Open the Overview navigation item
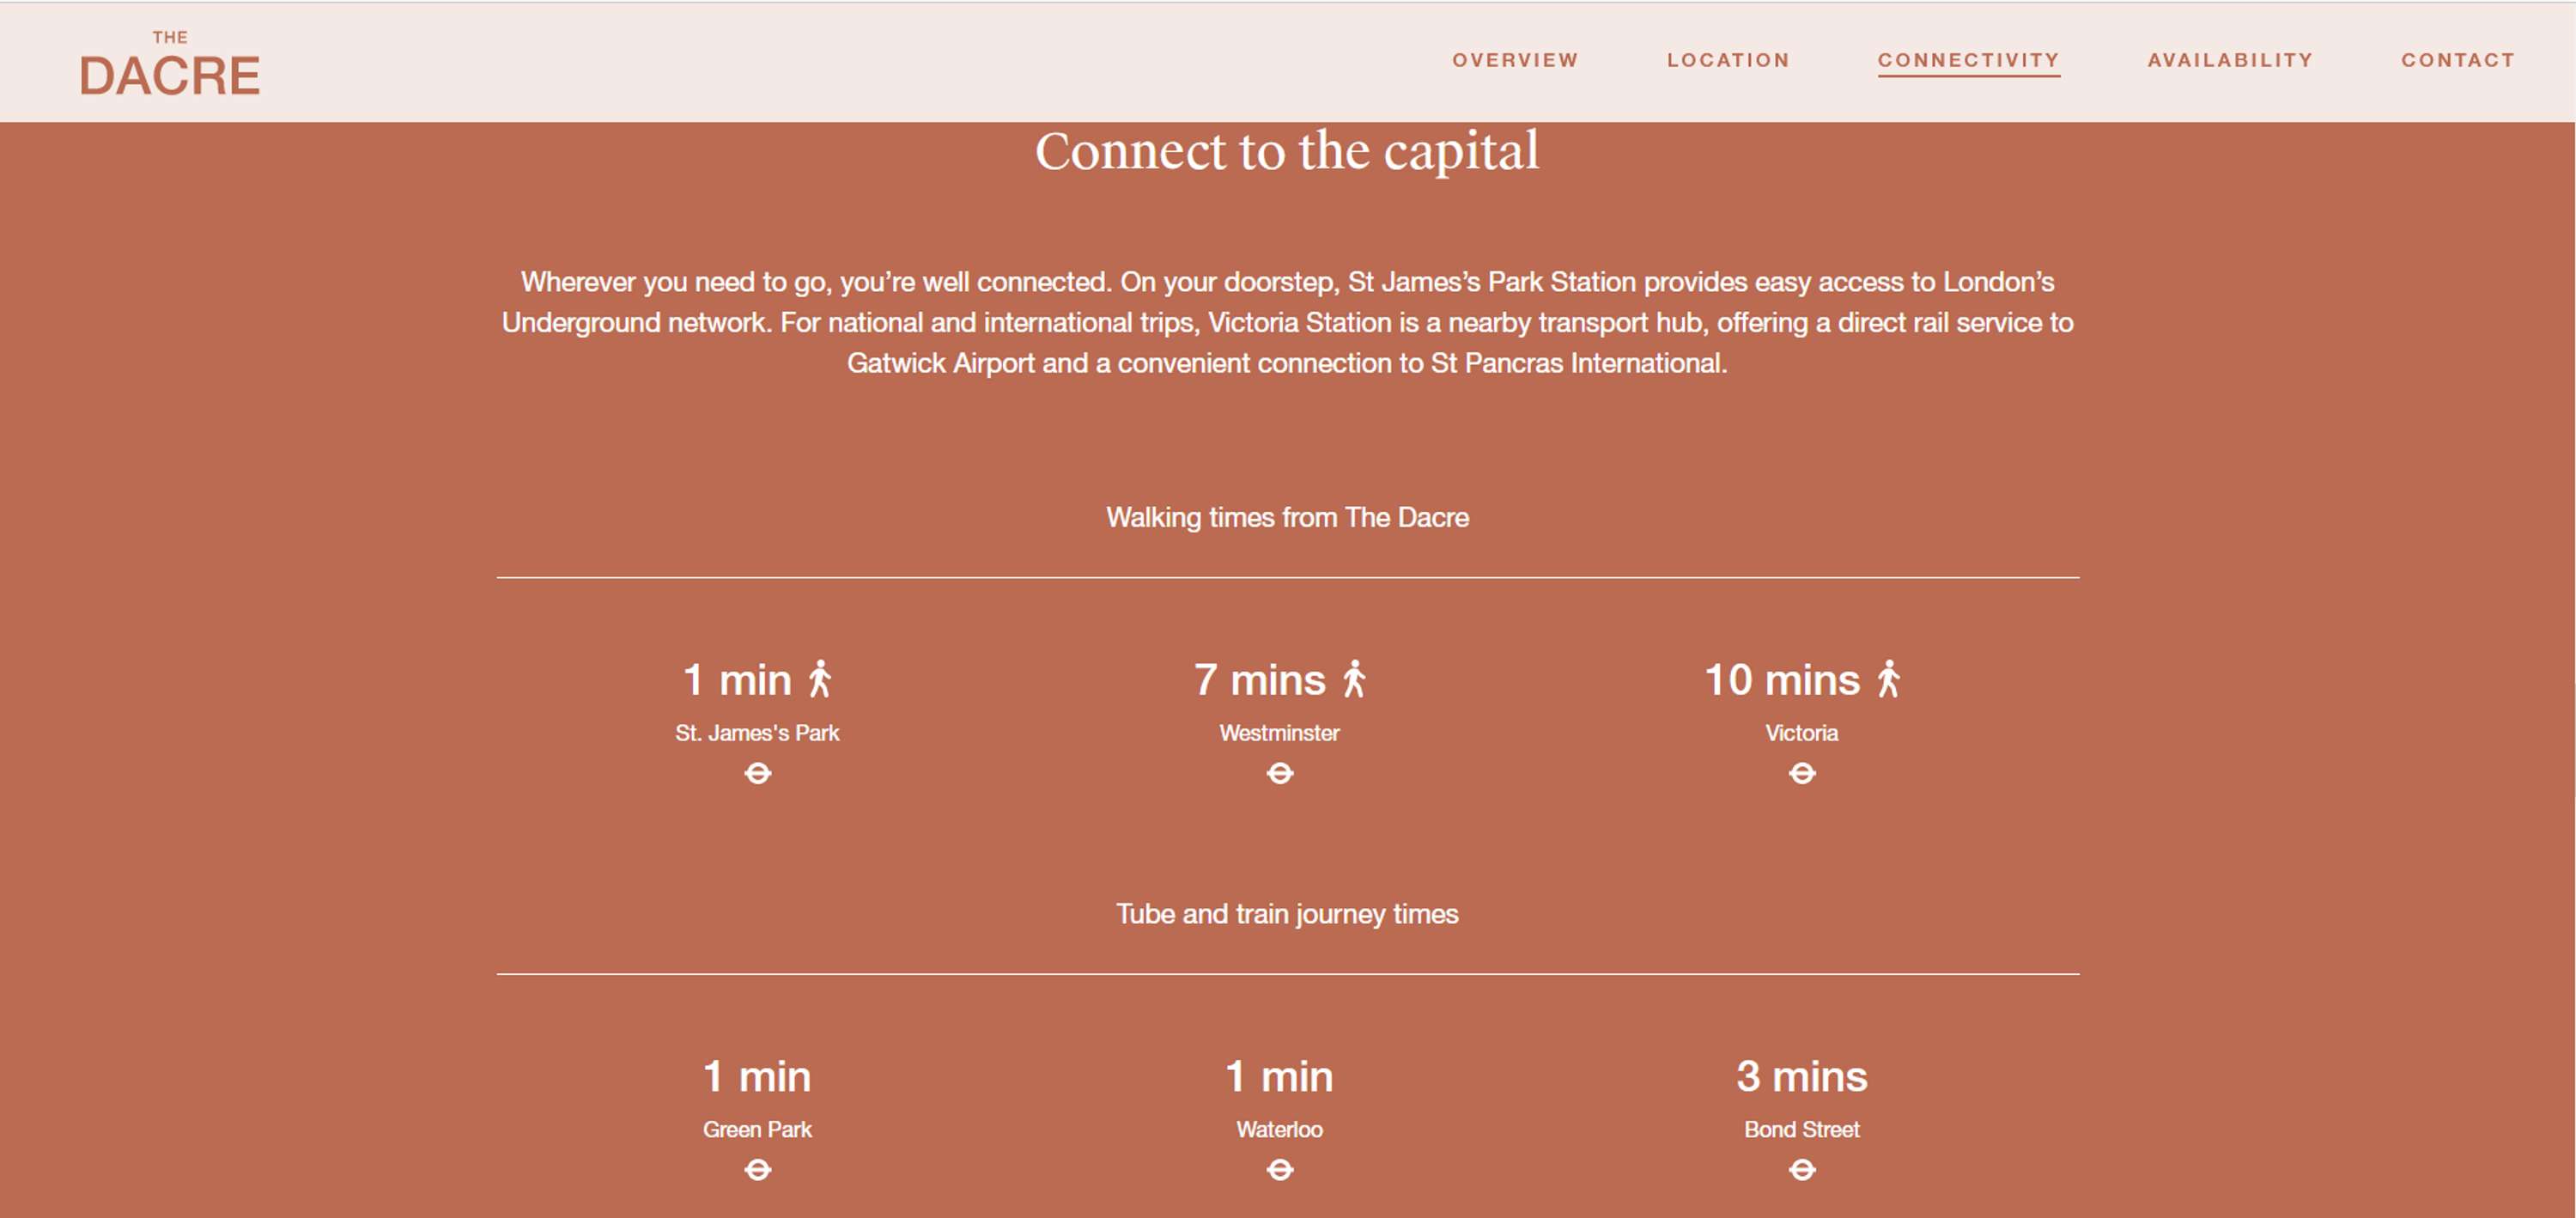2576x1218 pixels. pyautogui.click(x=1515, y=60)
